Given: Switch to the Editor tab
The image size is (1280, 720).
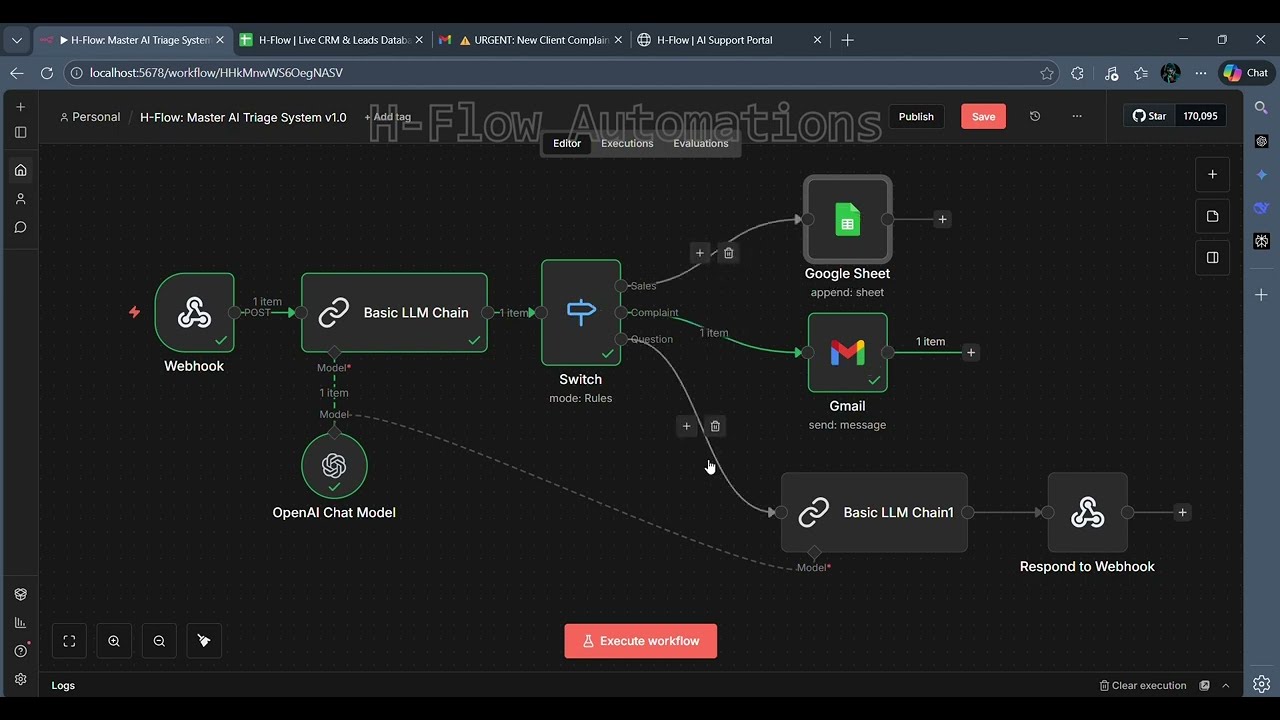Looking at the screenshot, I should pyautogui.click(x=567, y=143).
